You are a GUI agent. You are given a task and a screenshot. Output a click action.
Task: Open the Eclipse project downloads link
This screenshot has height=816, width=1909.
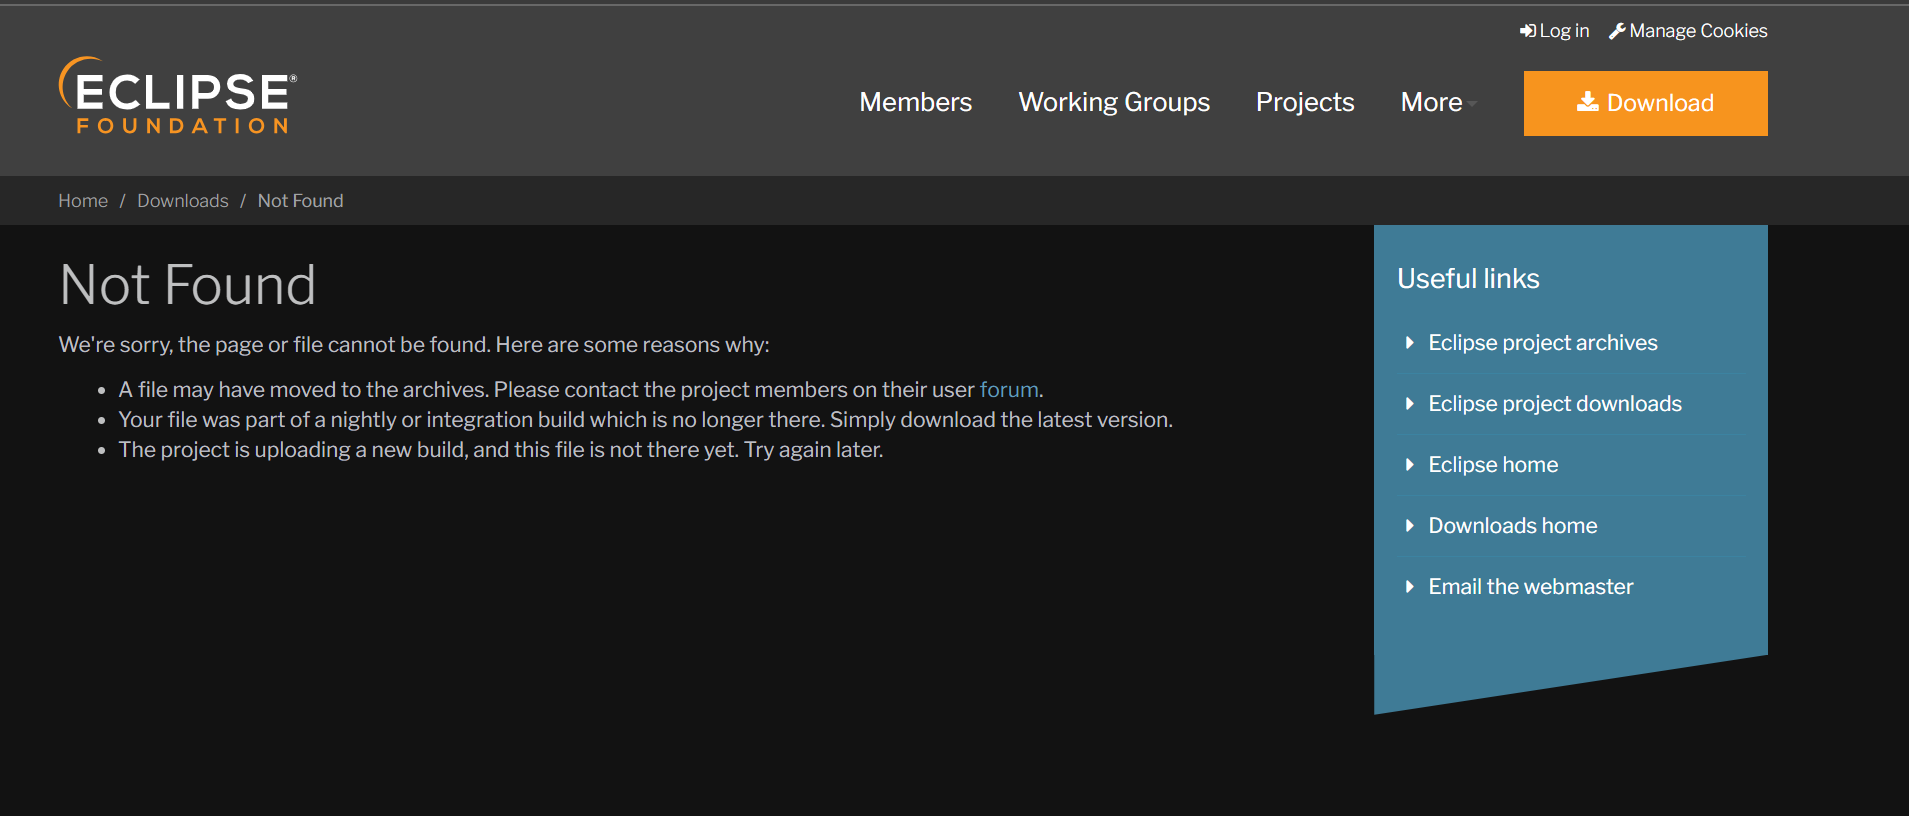click(1555, 404)
